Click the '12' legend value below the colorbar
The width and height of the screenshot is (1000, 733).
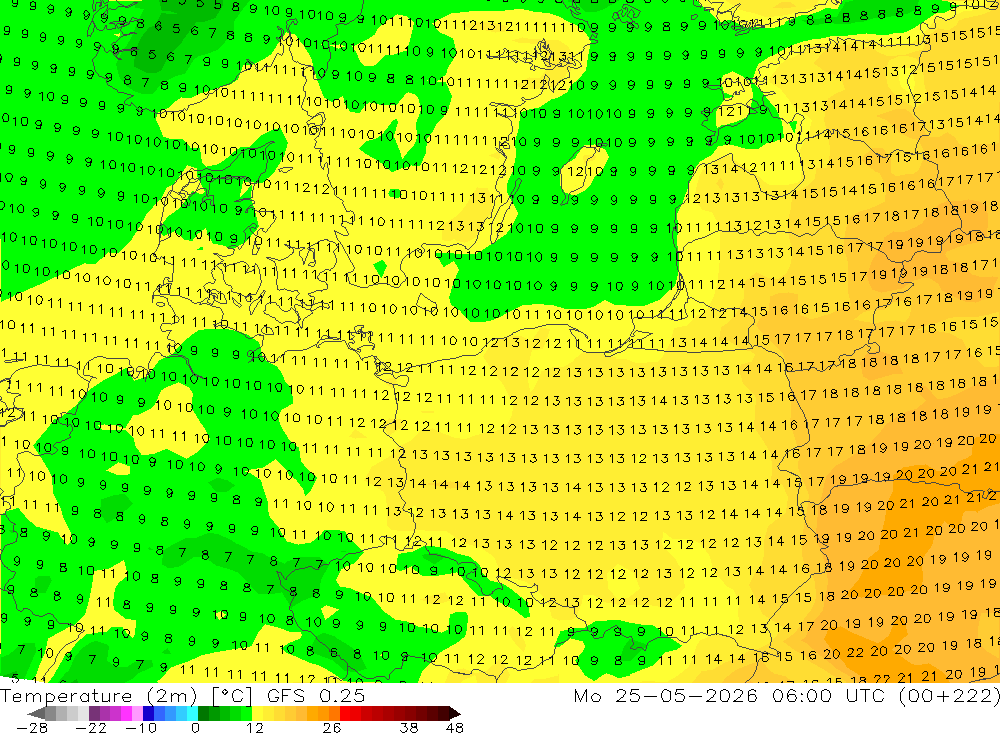[x=255, y=728]
